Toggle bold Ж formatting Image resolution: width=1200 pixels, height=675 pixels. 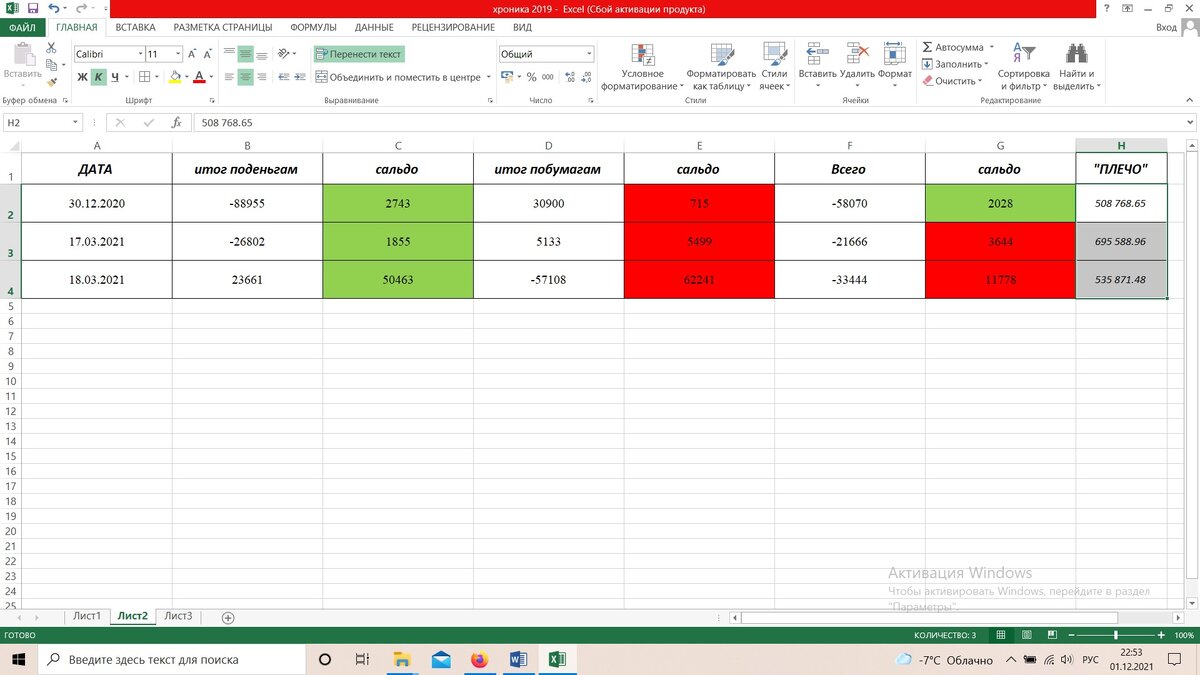(x=83, y=77)
